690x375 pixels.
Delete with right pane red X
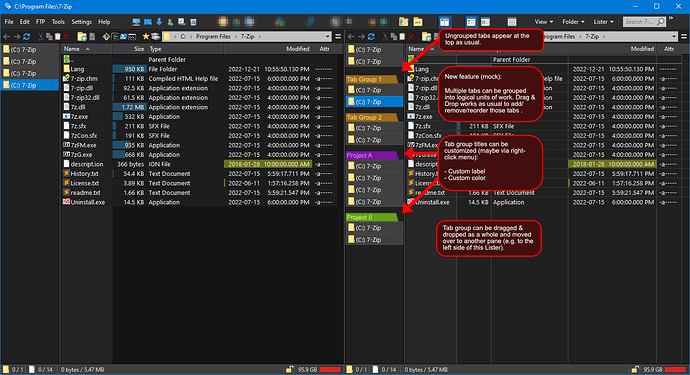coord(411,37)
